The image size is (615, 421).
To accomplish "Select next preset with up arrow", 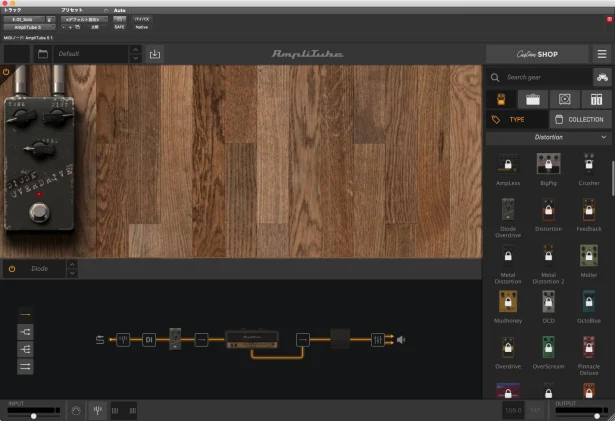I will click(135, 49).
